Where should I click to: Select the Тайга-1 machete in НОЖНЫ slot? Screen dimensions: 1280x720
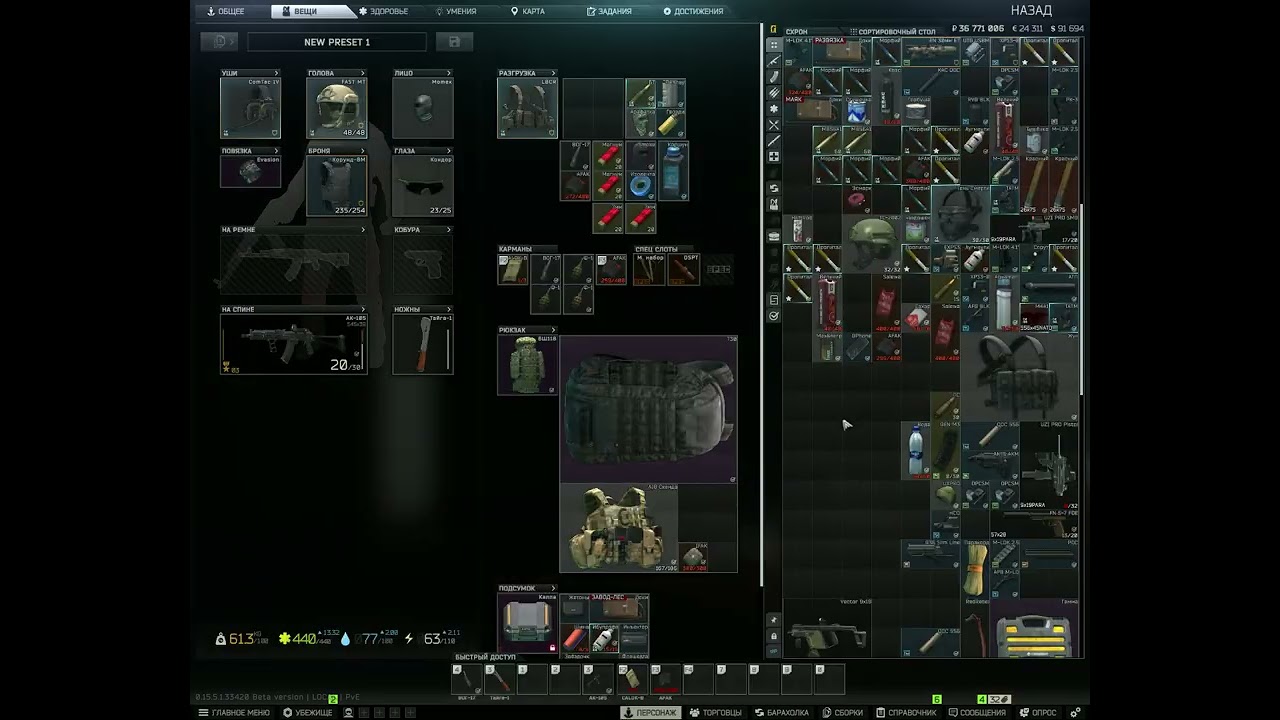(422, 344)
